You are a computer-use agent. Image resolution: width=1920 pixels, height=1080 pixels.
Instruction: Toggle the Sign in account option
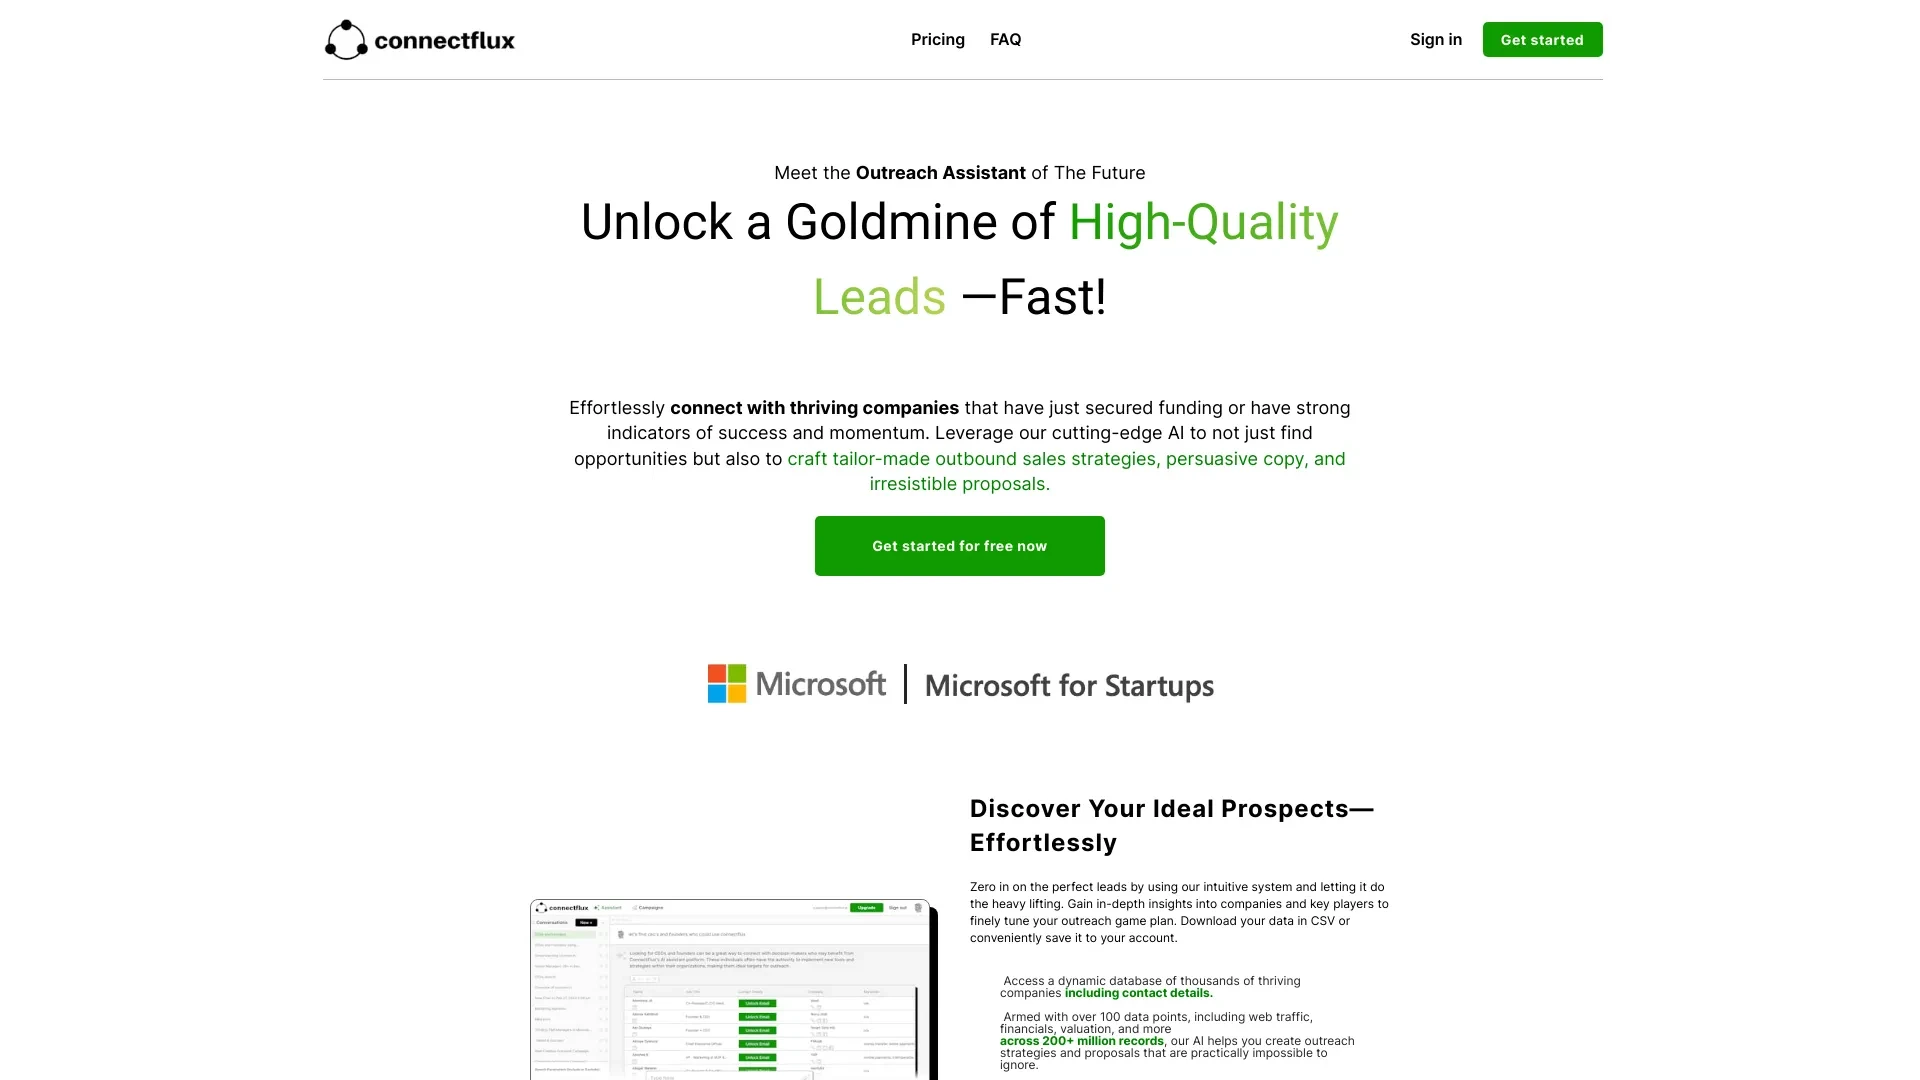click(1435, 40)
